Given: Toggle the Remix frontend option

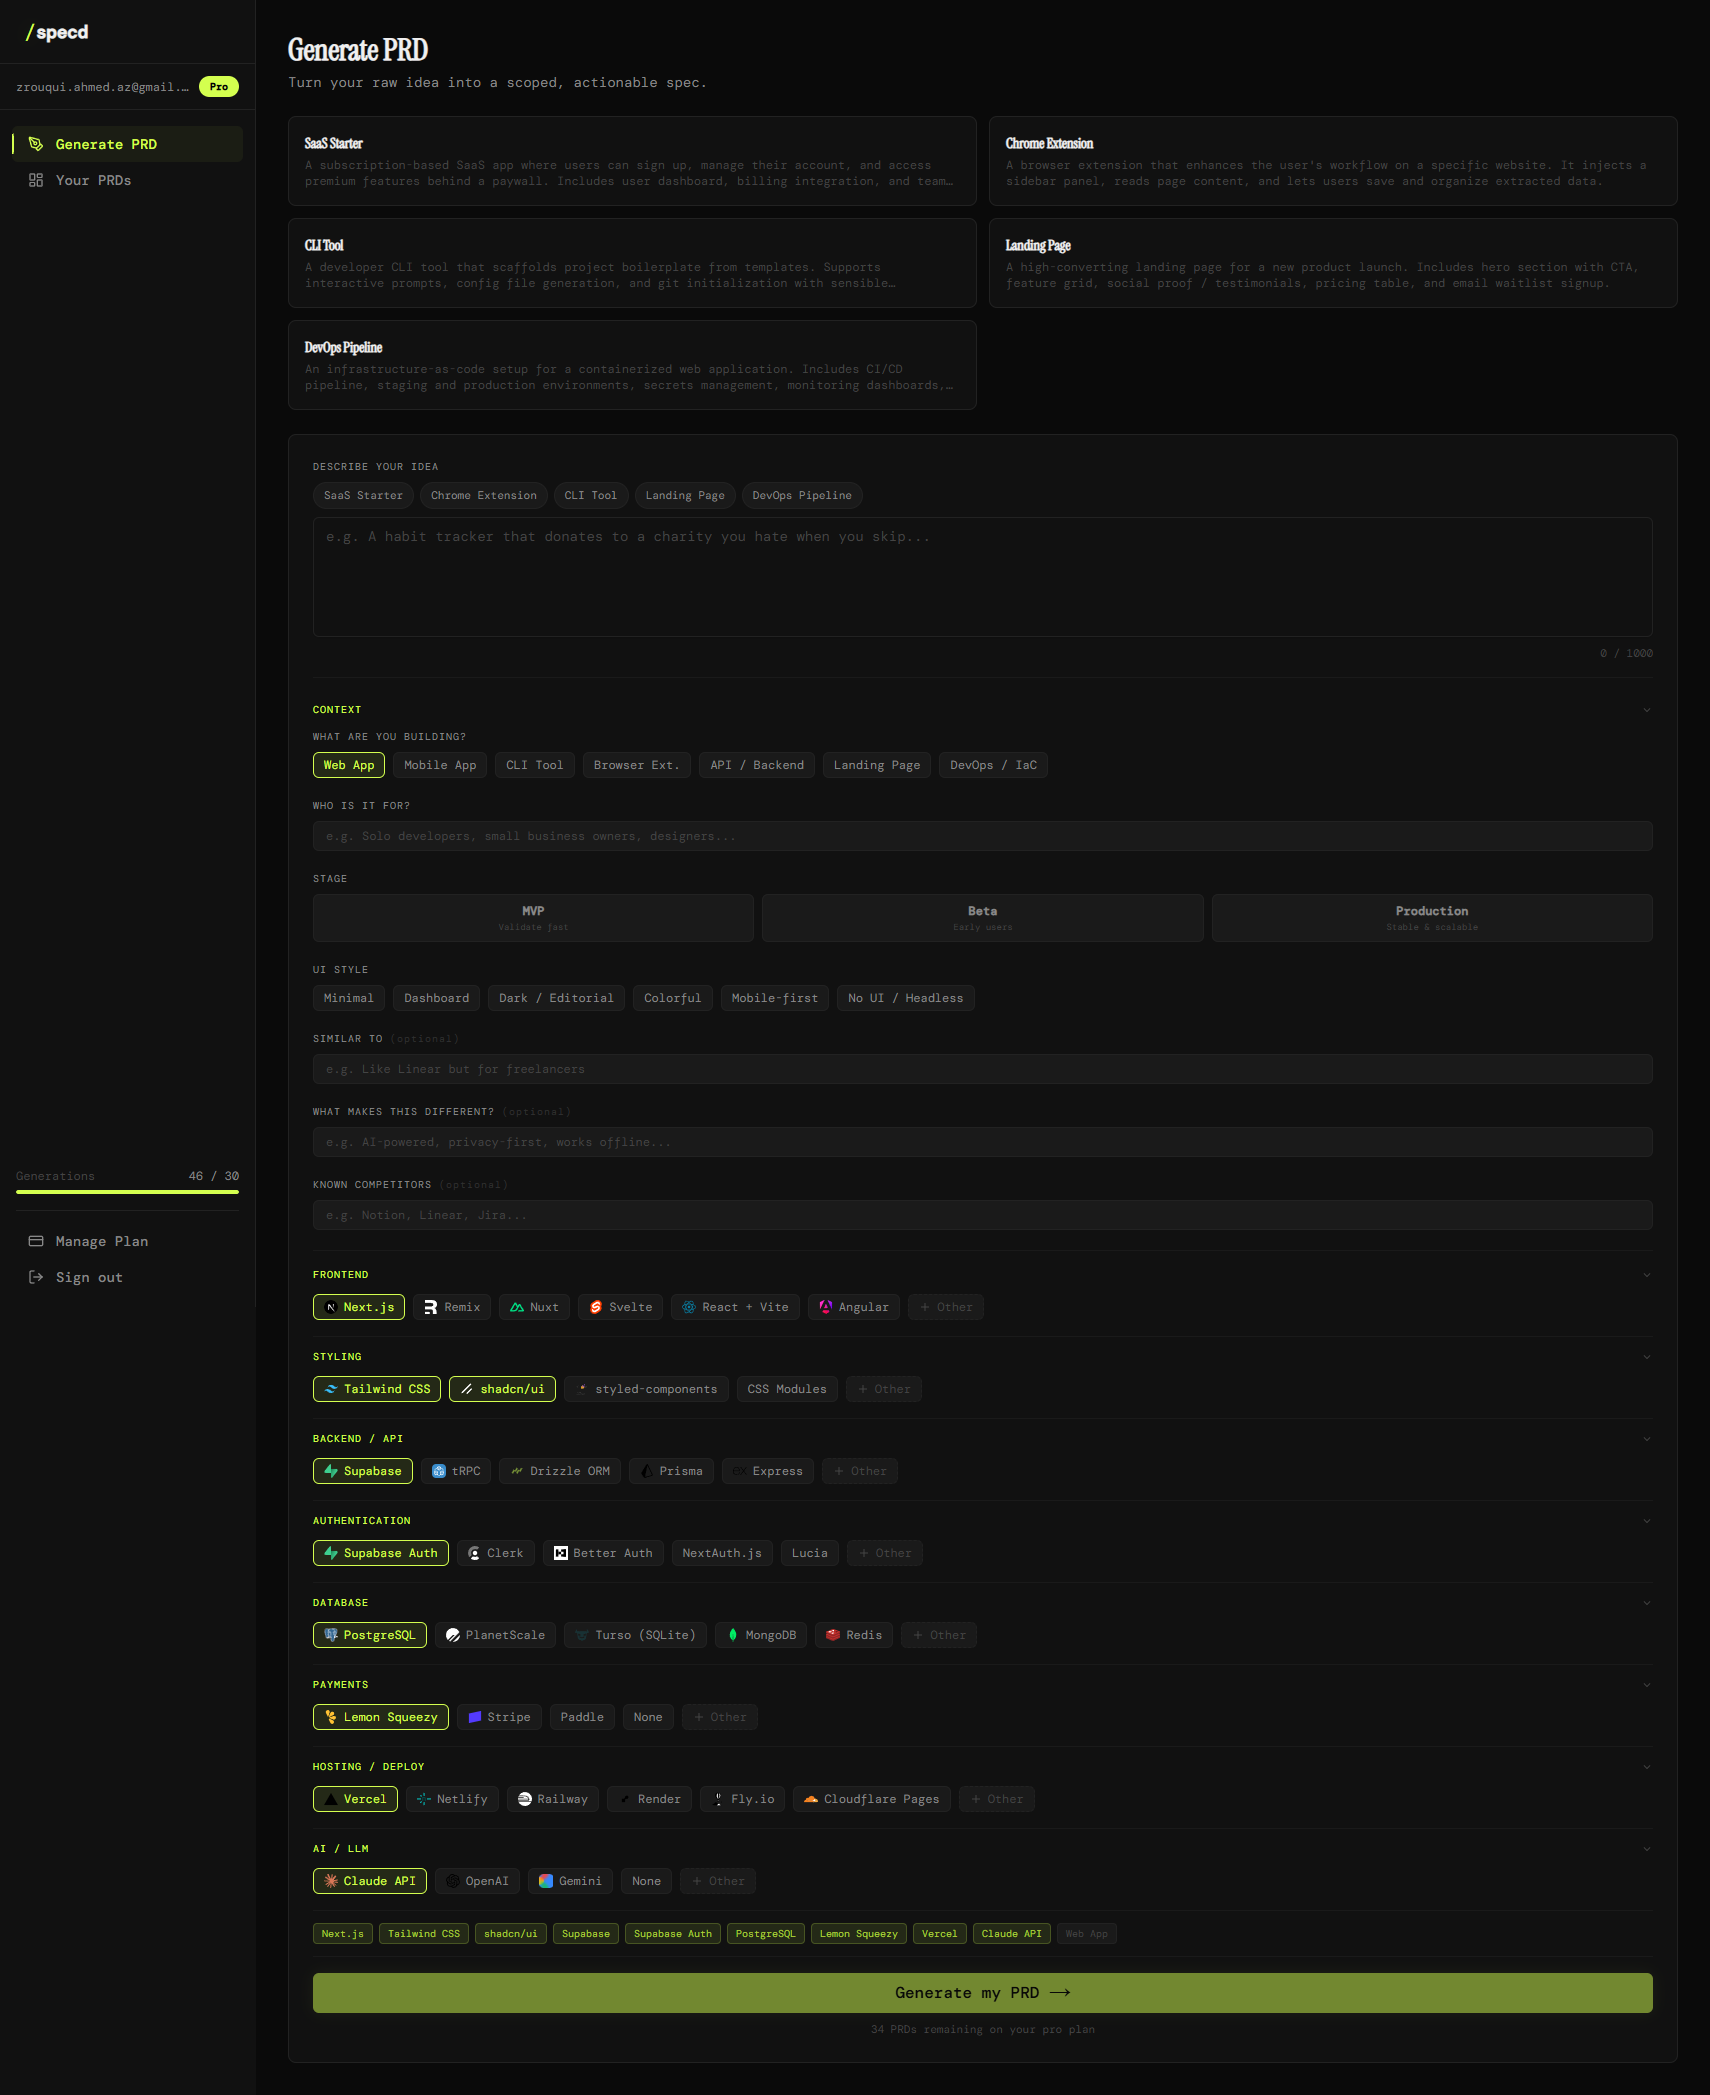Looking at the screenshot, I should (x=452, y=1307).
